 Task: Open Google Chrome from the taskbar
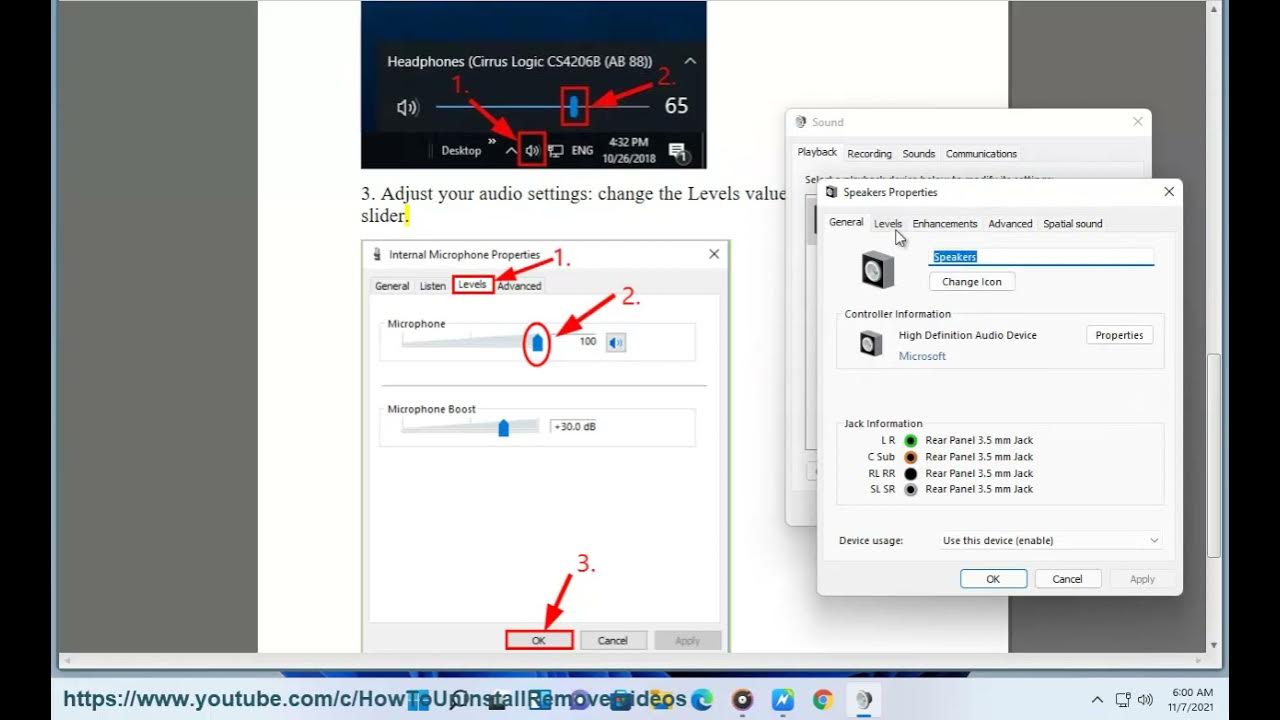point(823,699)
